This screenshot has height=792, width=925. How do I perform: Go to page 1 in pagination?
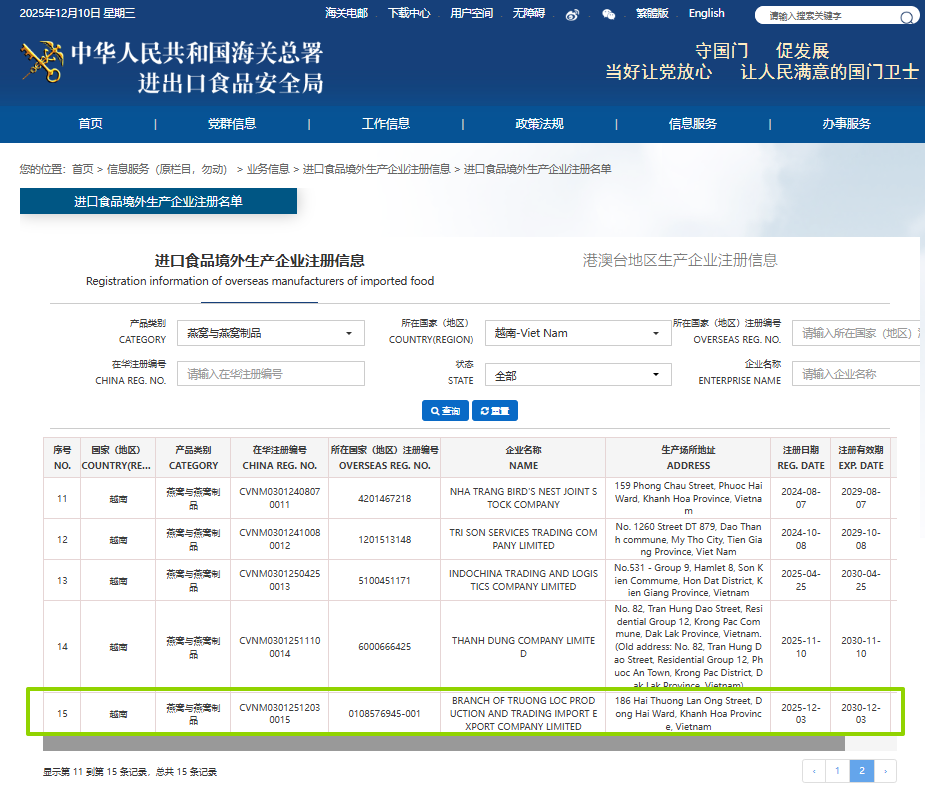click(838, 771)
